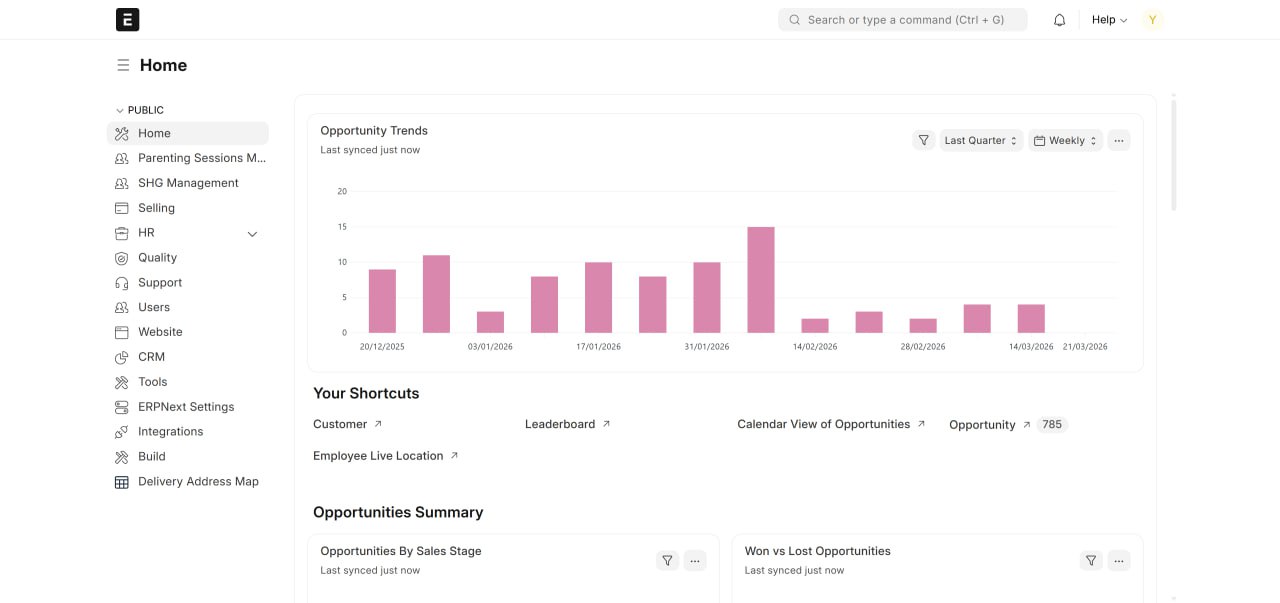Viewport: 1280px width, 603px height.
Task: Open the Customer shortcut link
Action: pos(340,424)
